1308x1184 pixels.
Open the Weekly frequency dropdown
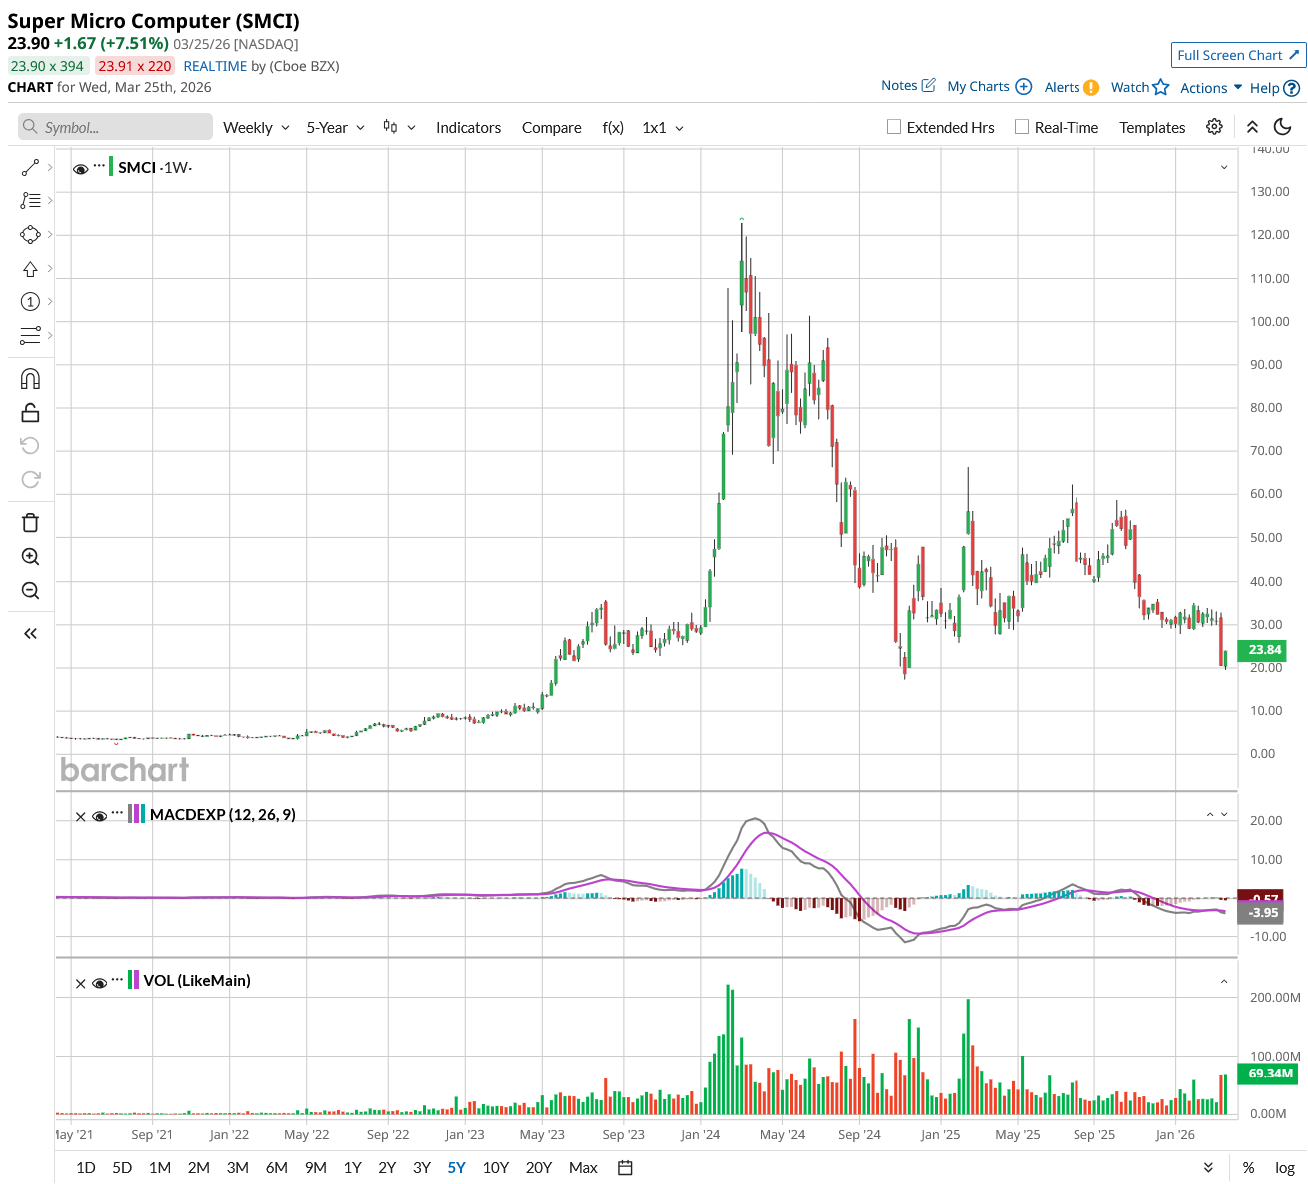[256, 128]
